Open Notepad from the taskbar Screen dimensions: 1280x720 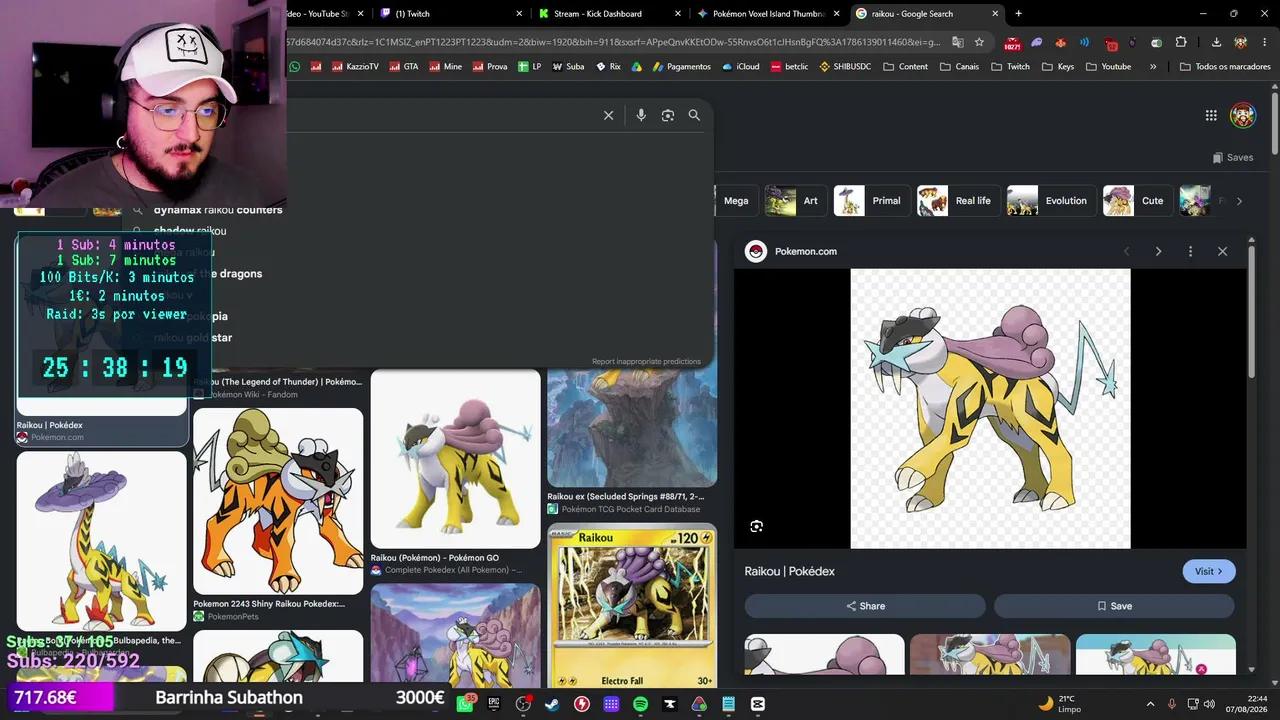click(728, 704)
